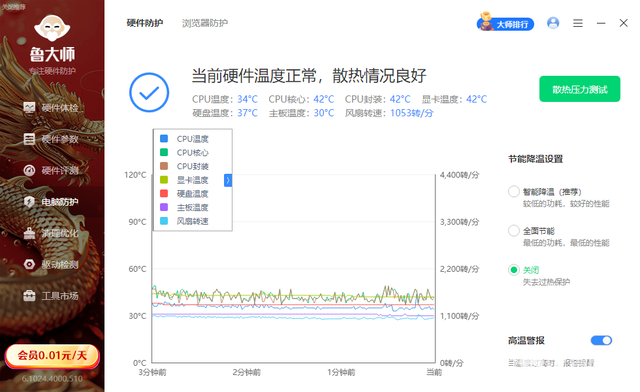Open 驱动检测 section

pos(52,264)
